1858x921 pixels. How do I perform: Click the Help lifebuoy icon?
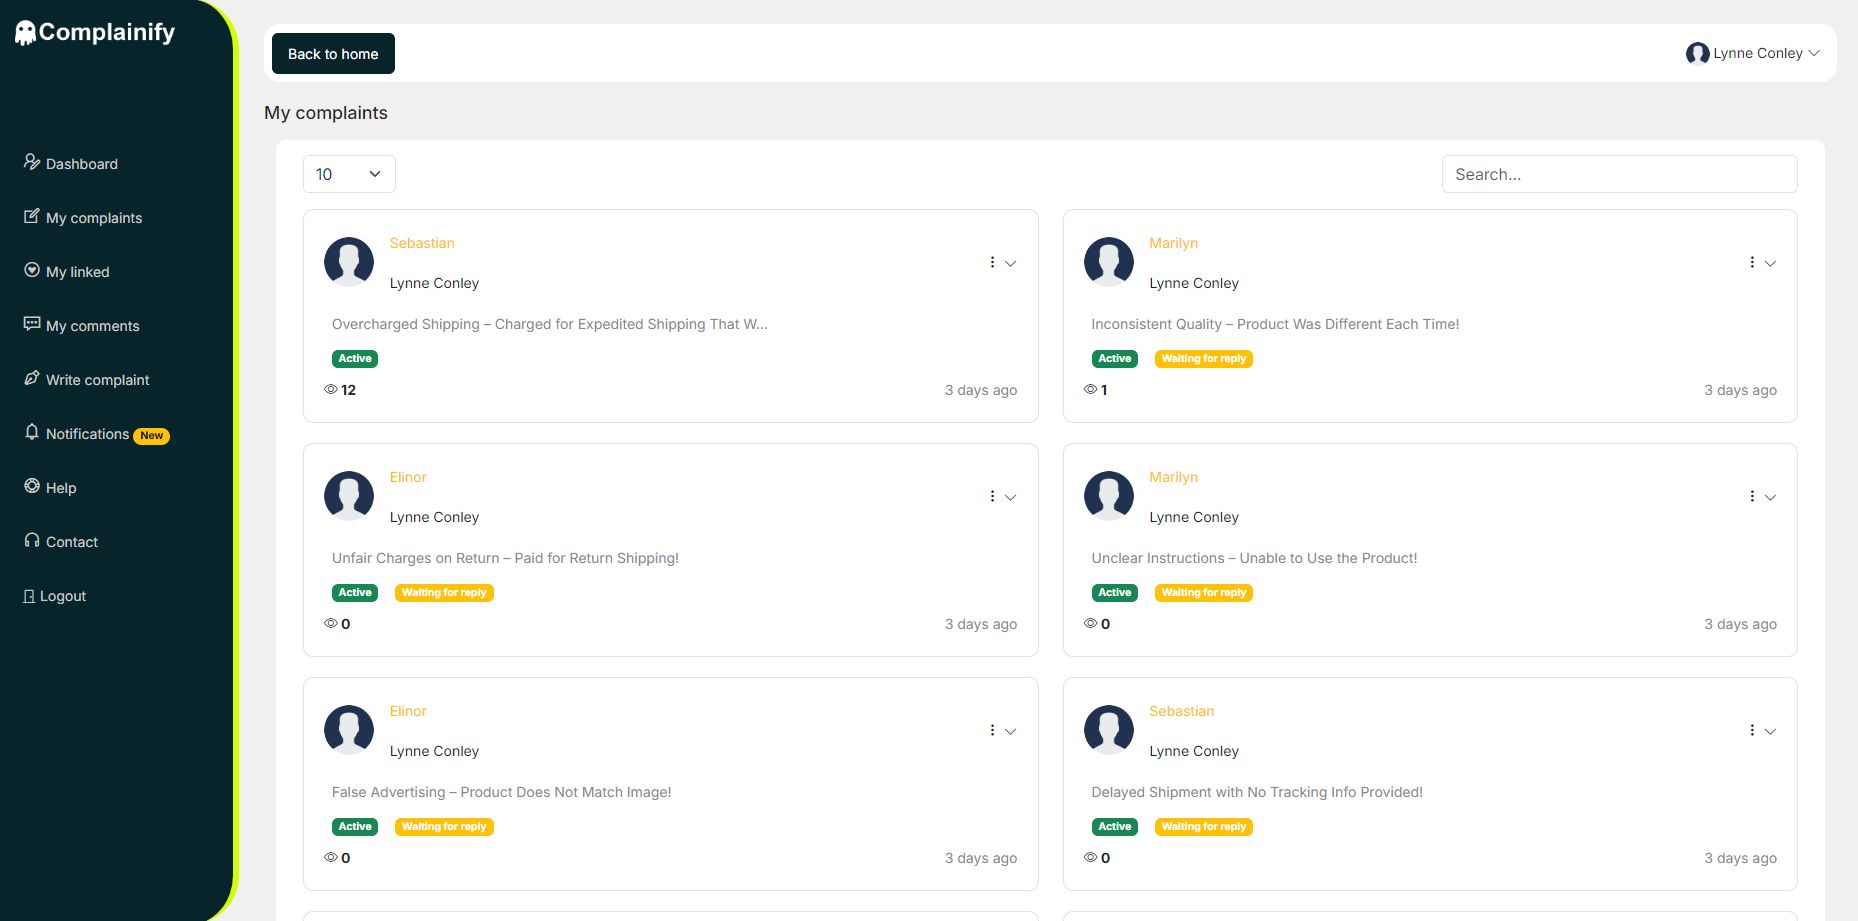click(x=32, y=486)
